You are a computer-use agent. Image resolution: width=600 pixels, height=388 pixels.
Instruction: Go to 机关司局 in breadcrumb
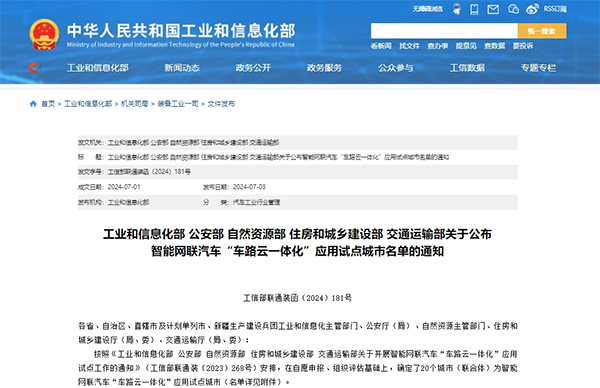(x=134, y=104)
